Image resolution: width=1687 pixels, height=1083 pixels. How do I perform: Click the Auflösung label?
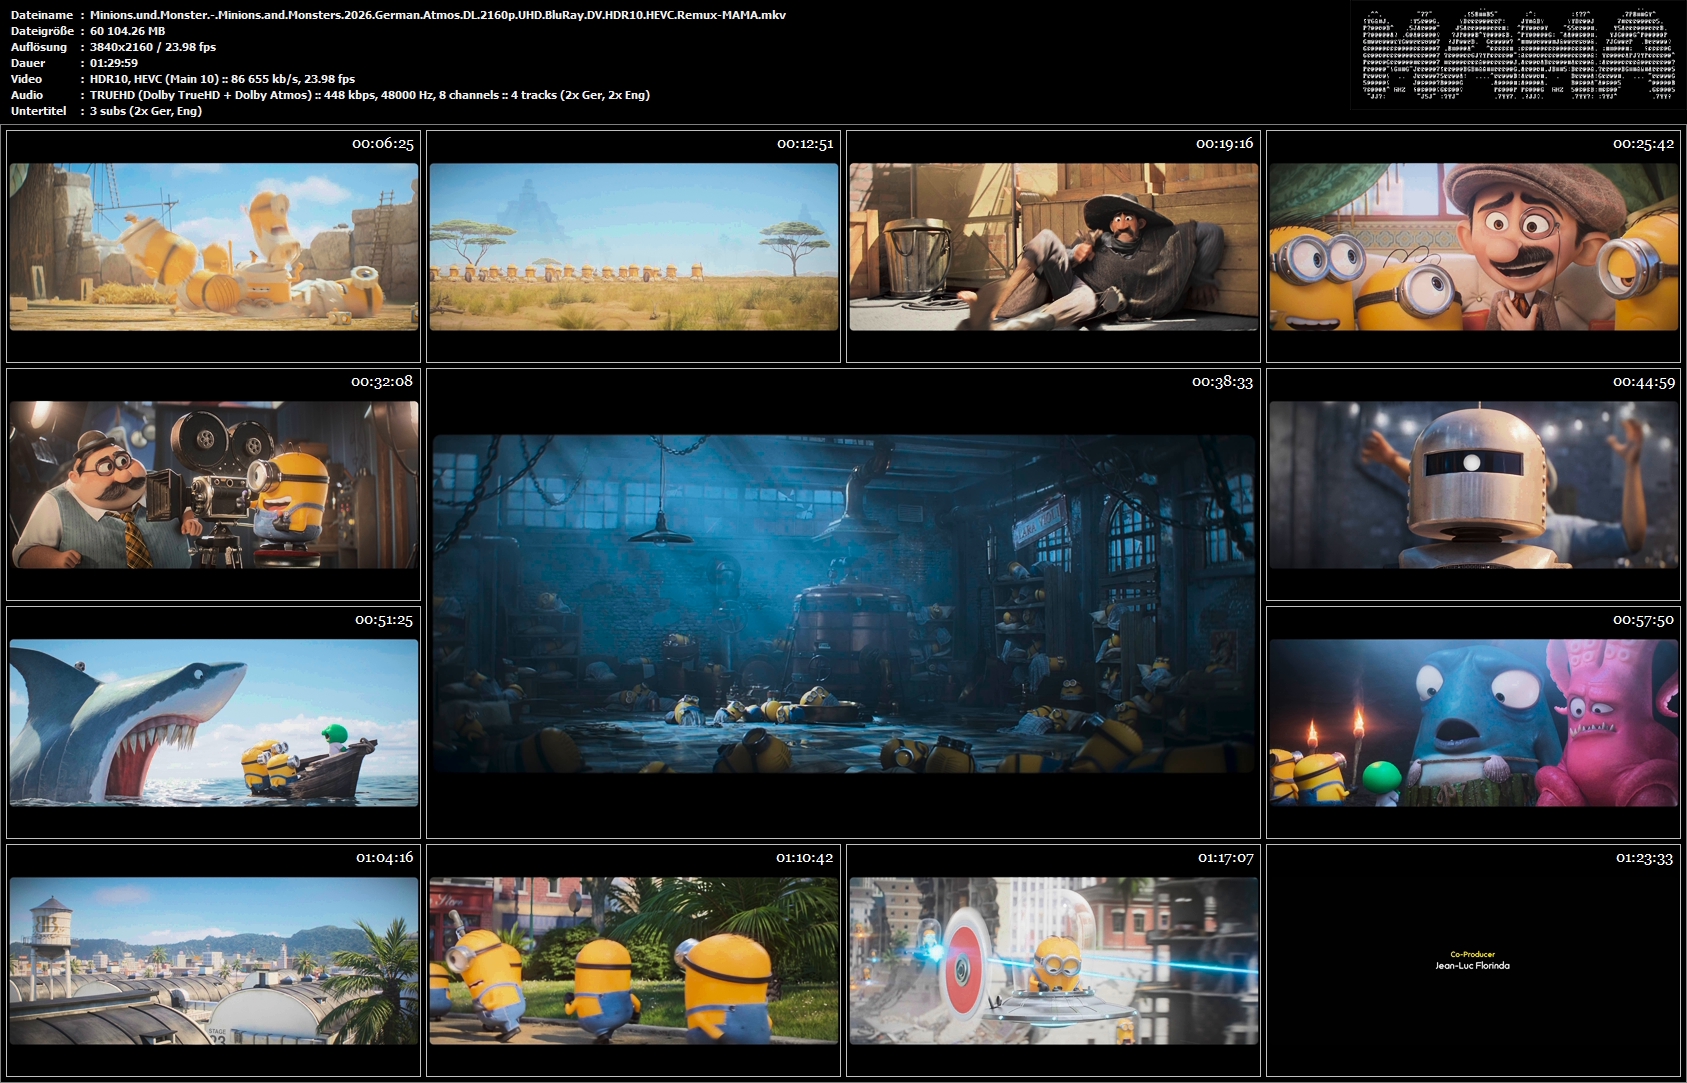[39, 47]
